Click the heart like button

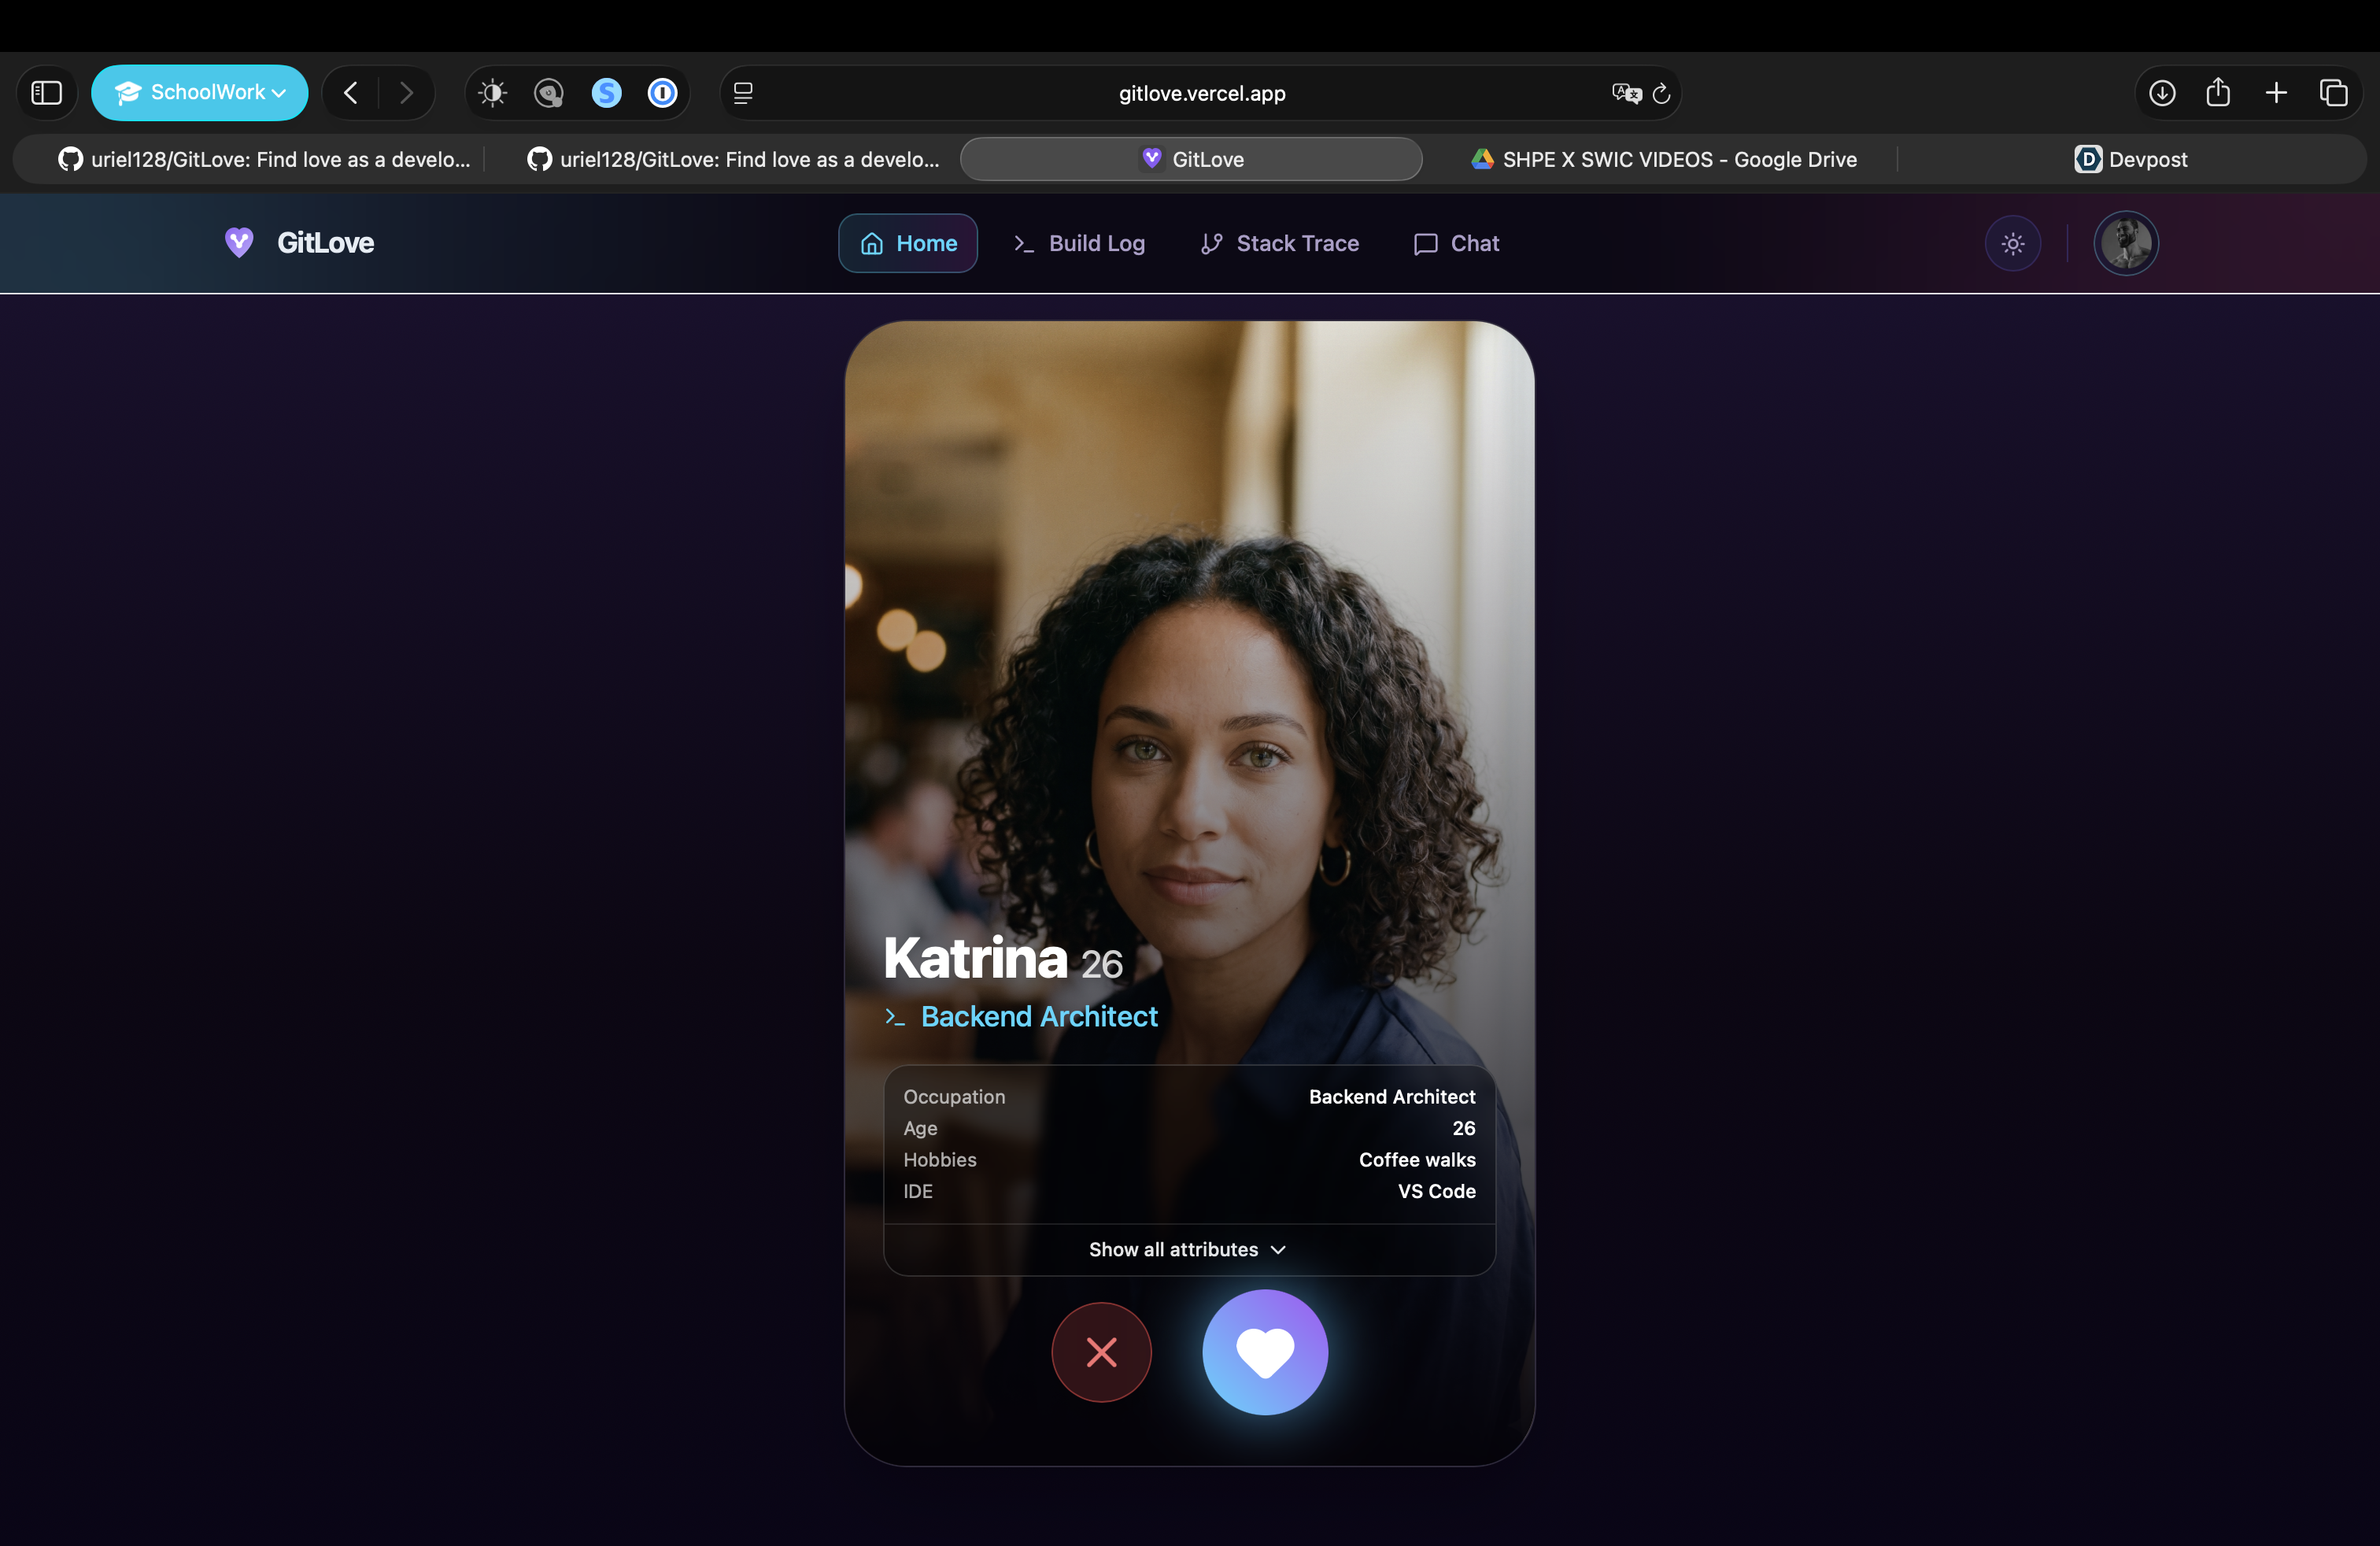pyautogui.click(x=1265, y=1352)
